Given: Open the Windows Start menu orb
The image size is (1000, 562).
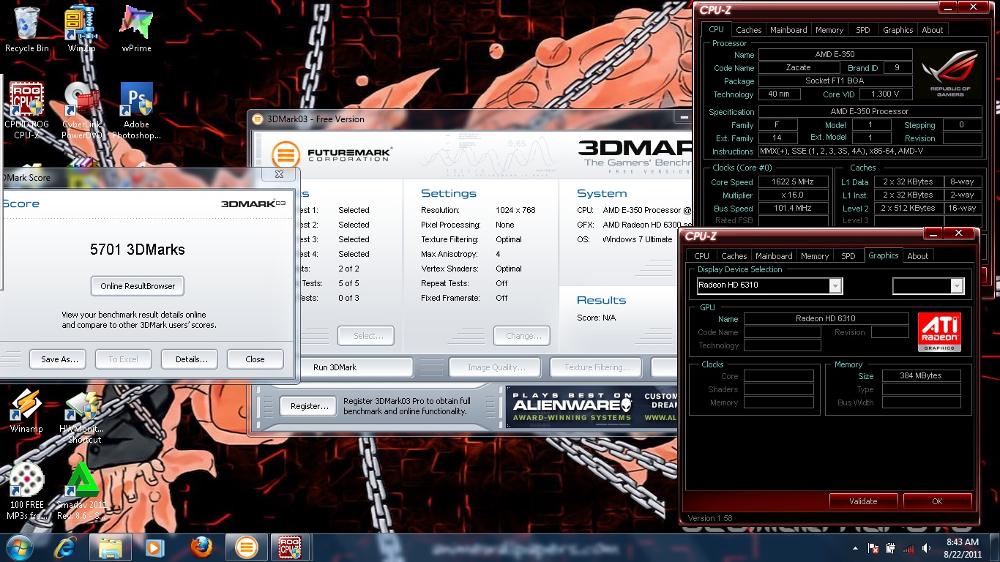Looking at the screenshot, I should click(x=20, y=548).
